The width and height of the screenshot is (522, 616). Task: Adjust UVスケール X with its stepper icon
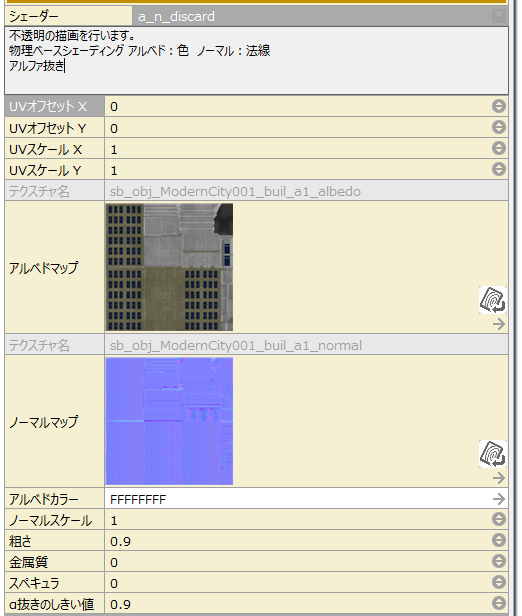pos(498,148)
